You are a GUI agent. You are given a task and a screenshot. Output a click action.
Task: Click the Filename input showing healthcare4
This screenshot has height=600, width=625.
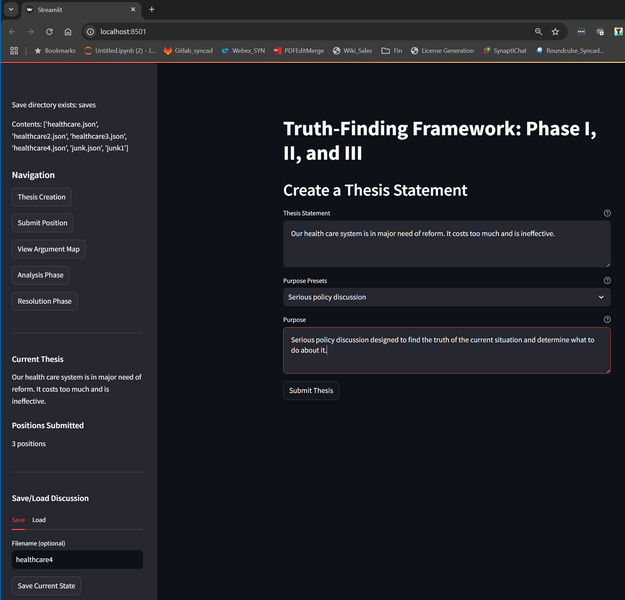pos(77,560)
